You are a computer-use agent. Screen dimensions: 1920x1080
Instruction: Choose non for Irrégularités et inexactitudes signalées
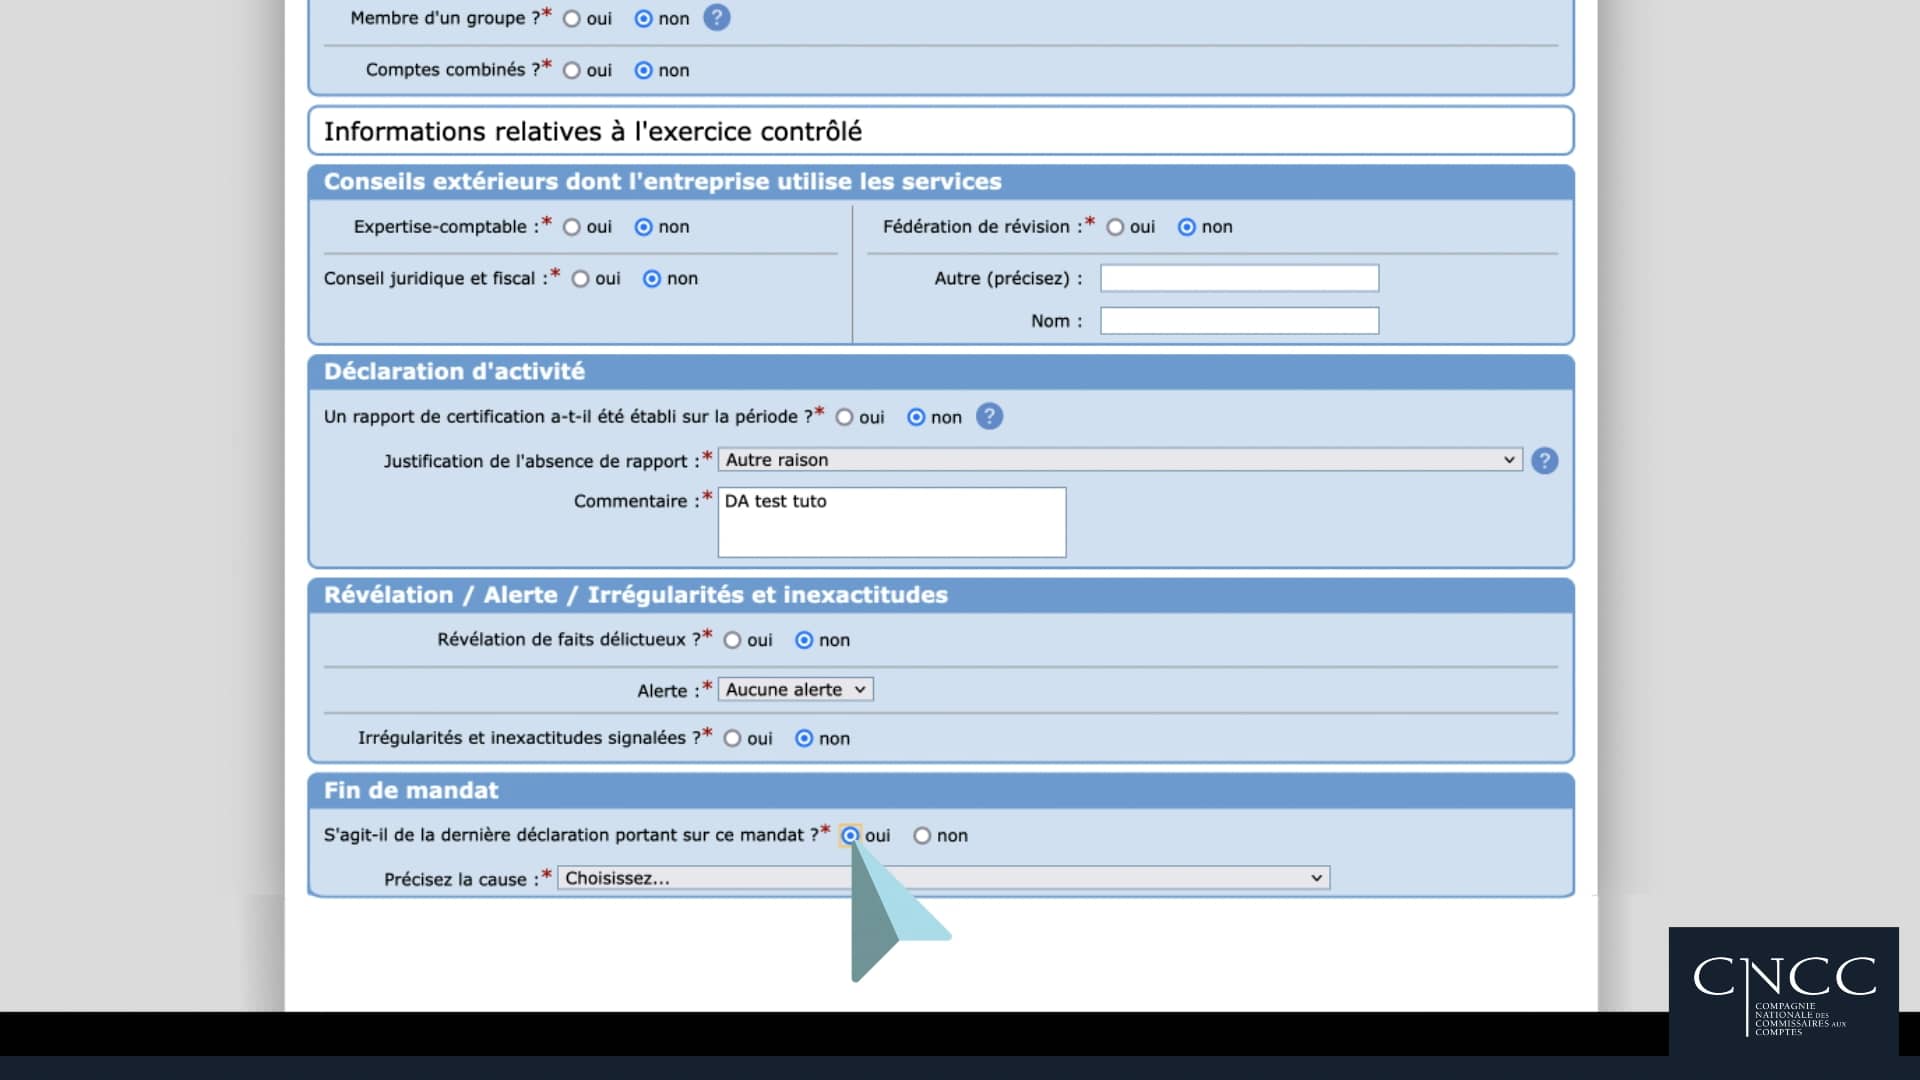point(804,738)
